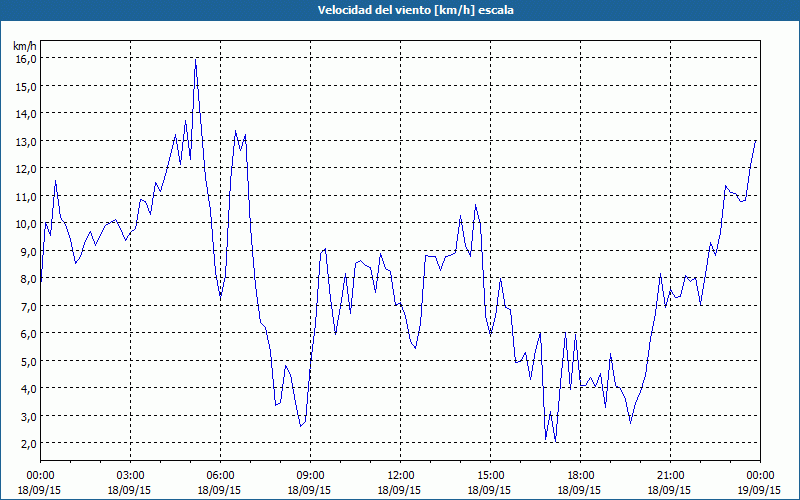Click the 'km/h' unit label
The width and height of the screenshot is (800, 500).
pos(25,46)
